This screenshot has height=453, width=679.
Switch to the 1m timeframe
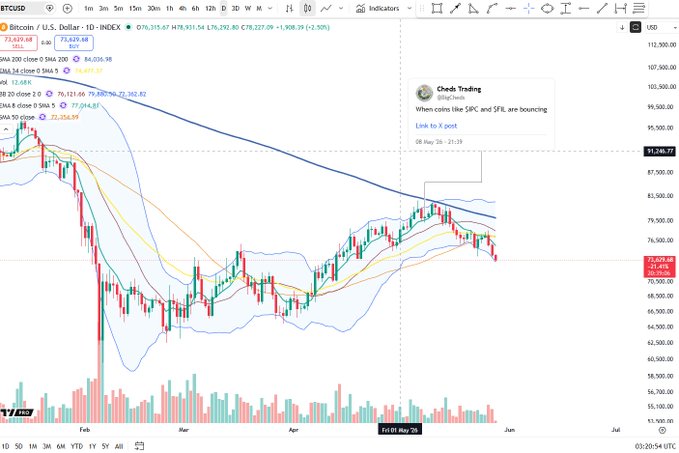(x=88, y=8)
